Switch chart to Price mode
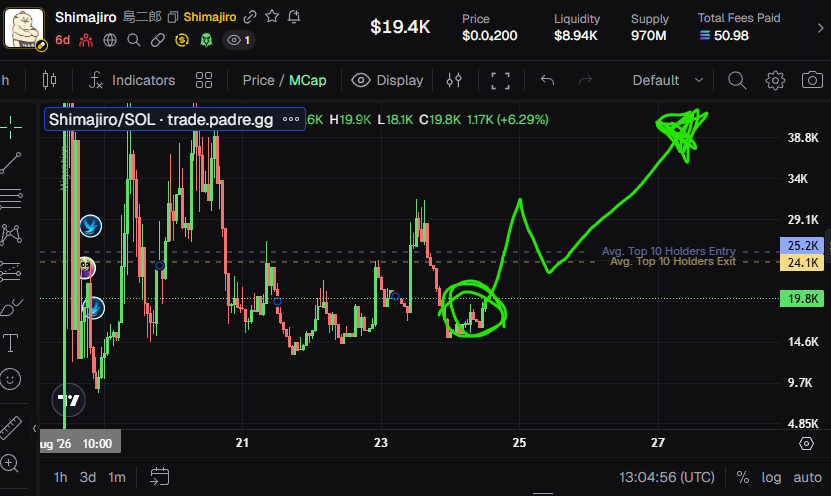831x496 pixels. coord(259,80)
